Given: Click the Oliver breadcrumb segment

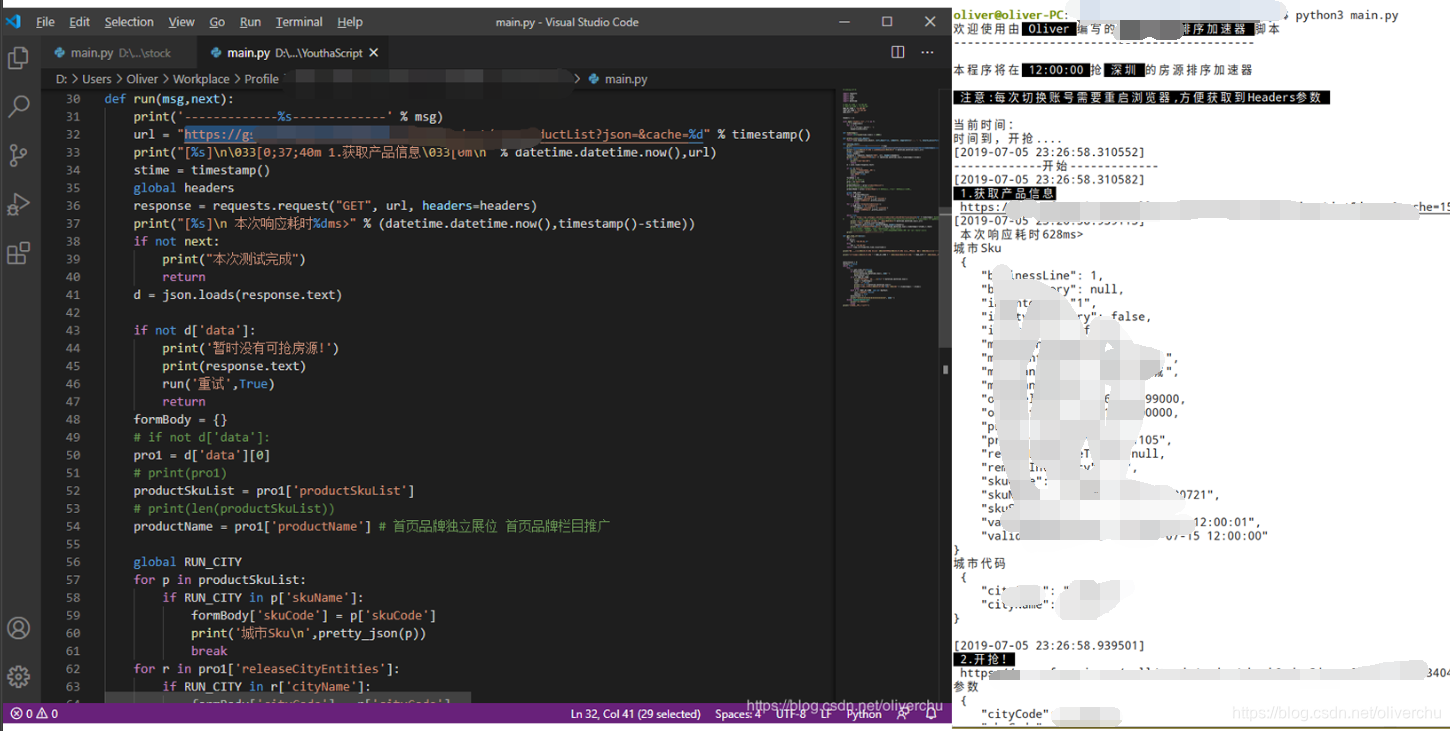Looking at the screenshot, I should pos(142,79).
